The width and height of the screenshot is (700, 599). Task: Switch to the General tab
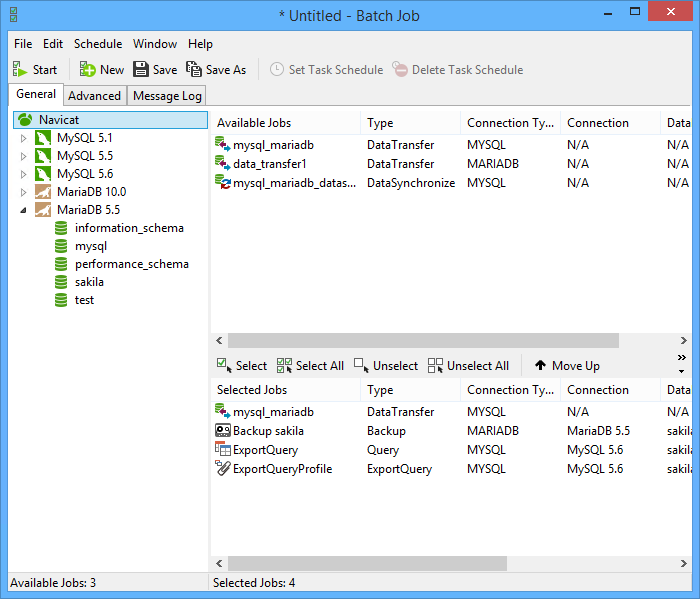36,94
